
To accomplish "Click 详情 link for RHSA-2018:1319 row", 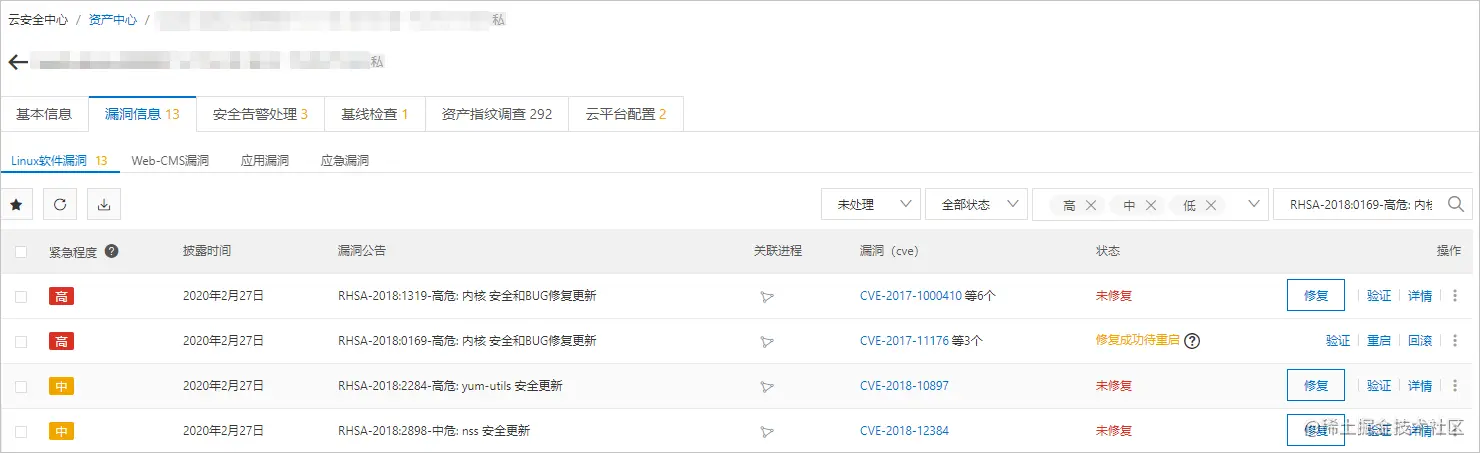I will pos(1420,296).
